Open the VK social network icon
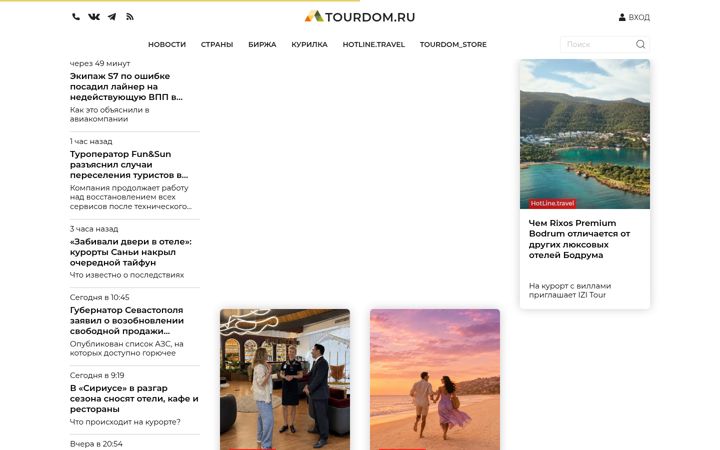Screen dimensions: 720x450 pos(94,17)
